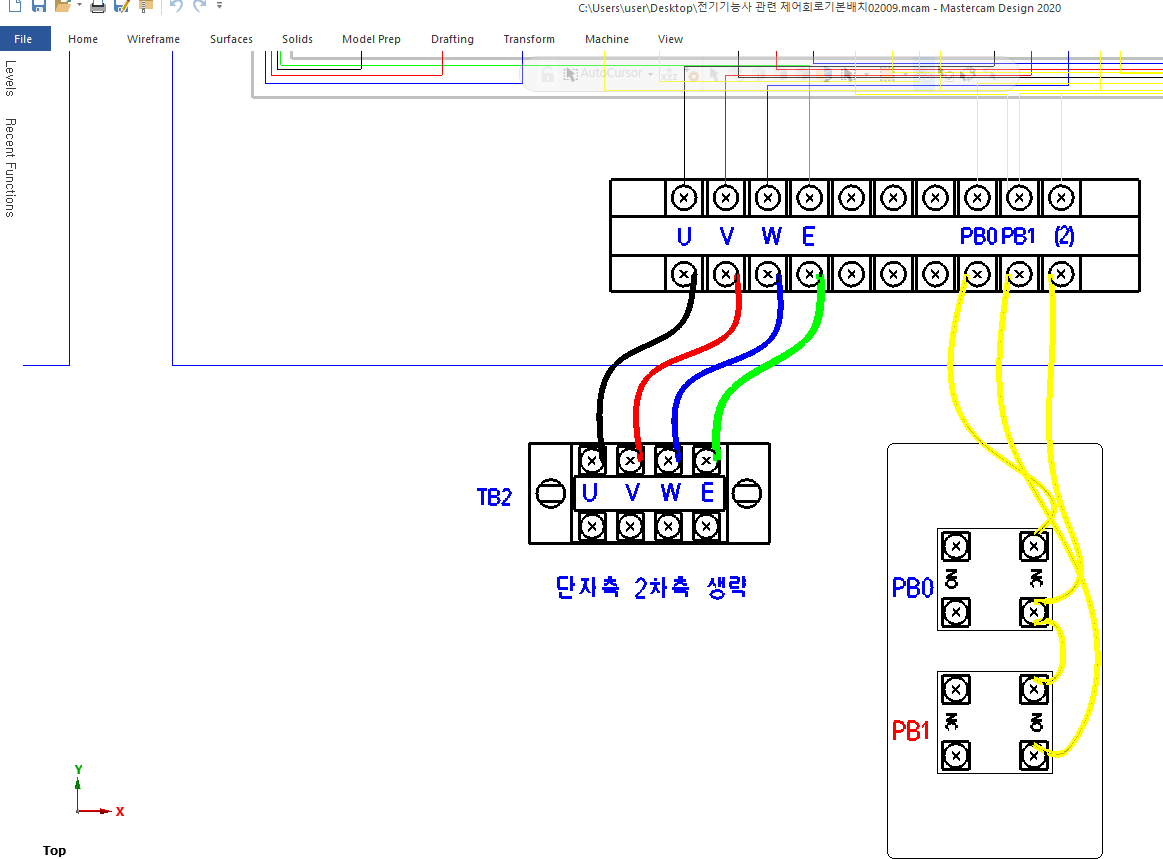This screenshot has width=1163, height=859.
Task: Click the Redo arrow icon
Action: coord(200,6)
